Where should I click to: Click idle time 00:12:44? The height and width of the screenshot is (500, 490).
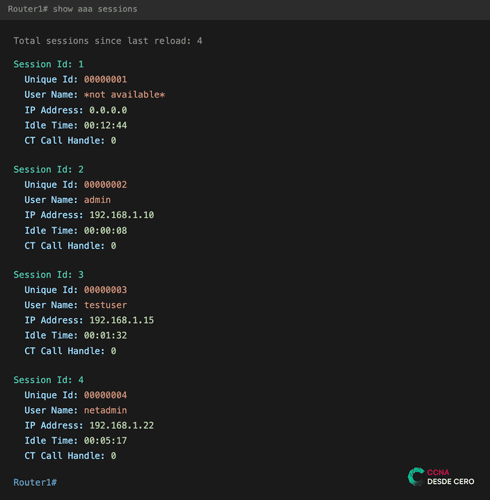[105, 125]
